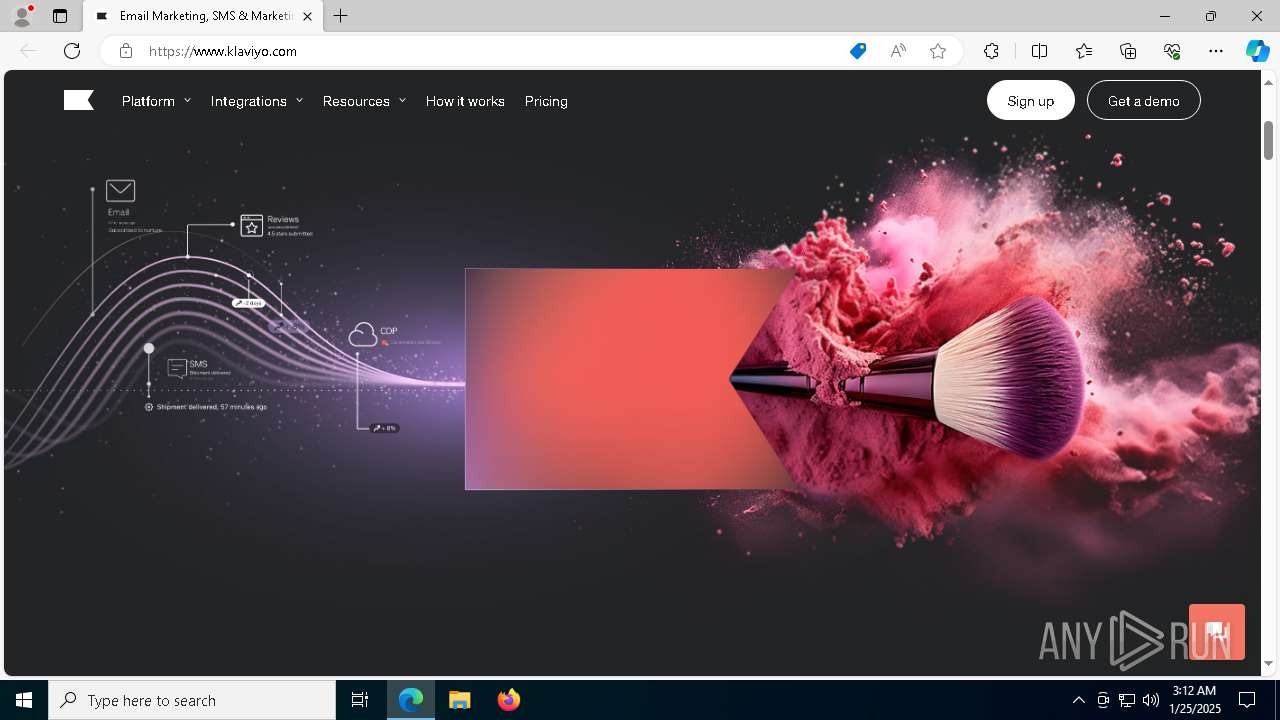Go back to the previous page
This screenshot has width=1280, height=720.
(x=28, y=51)
